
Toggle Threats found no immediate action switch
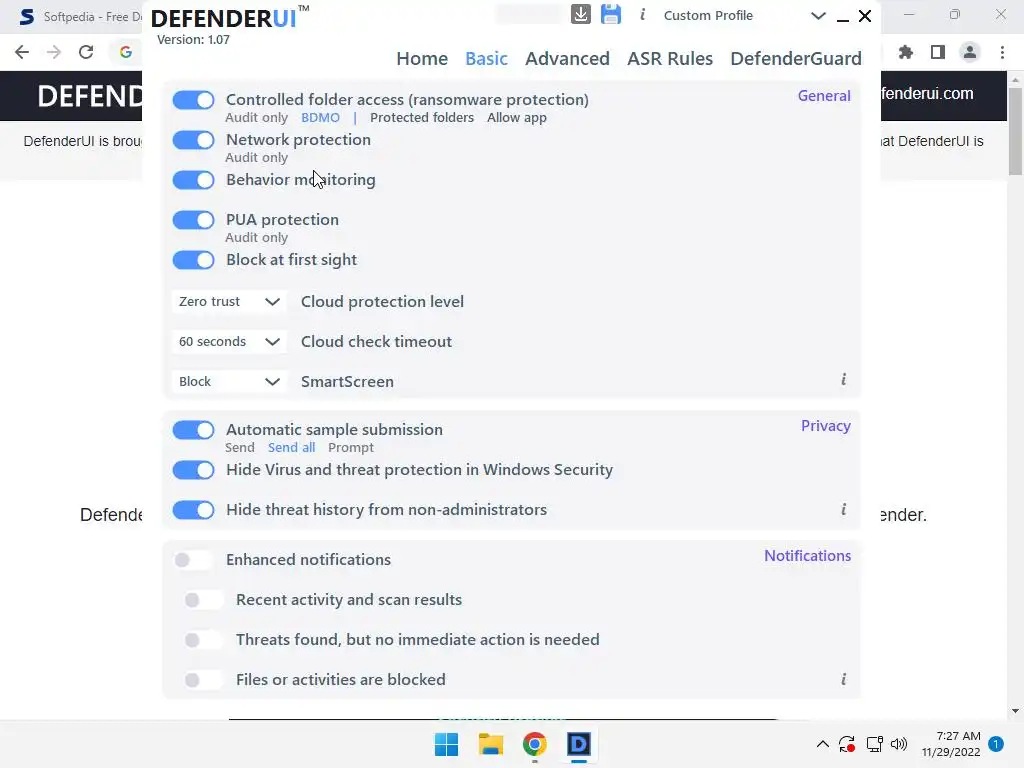[x=203, y=640]
